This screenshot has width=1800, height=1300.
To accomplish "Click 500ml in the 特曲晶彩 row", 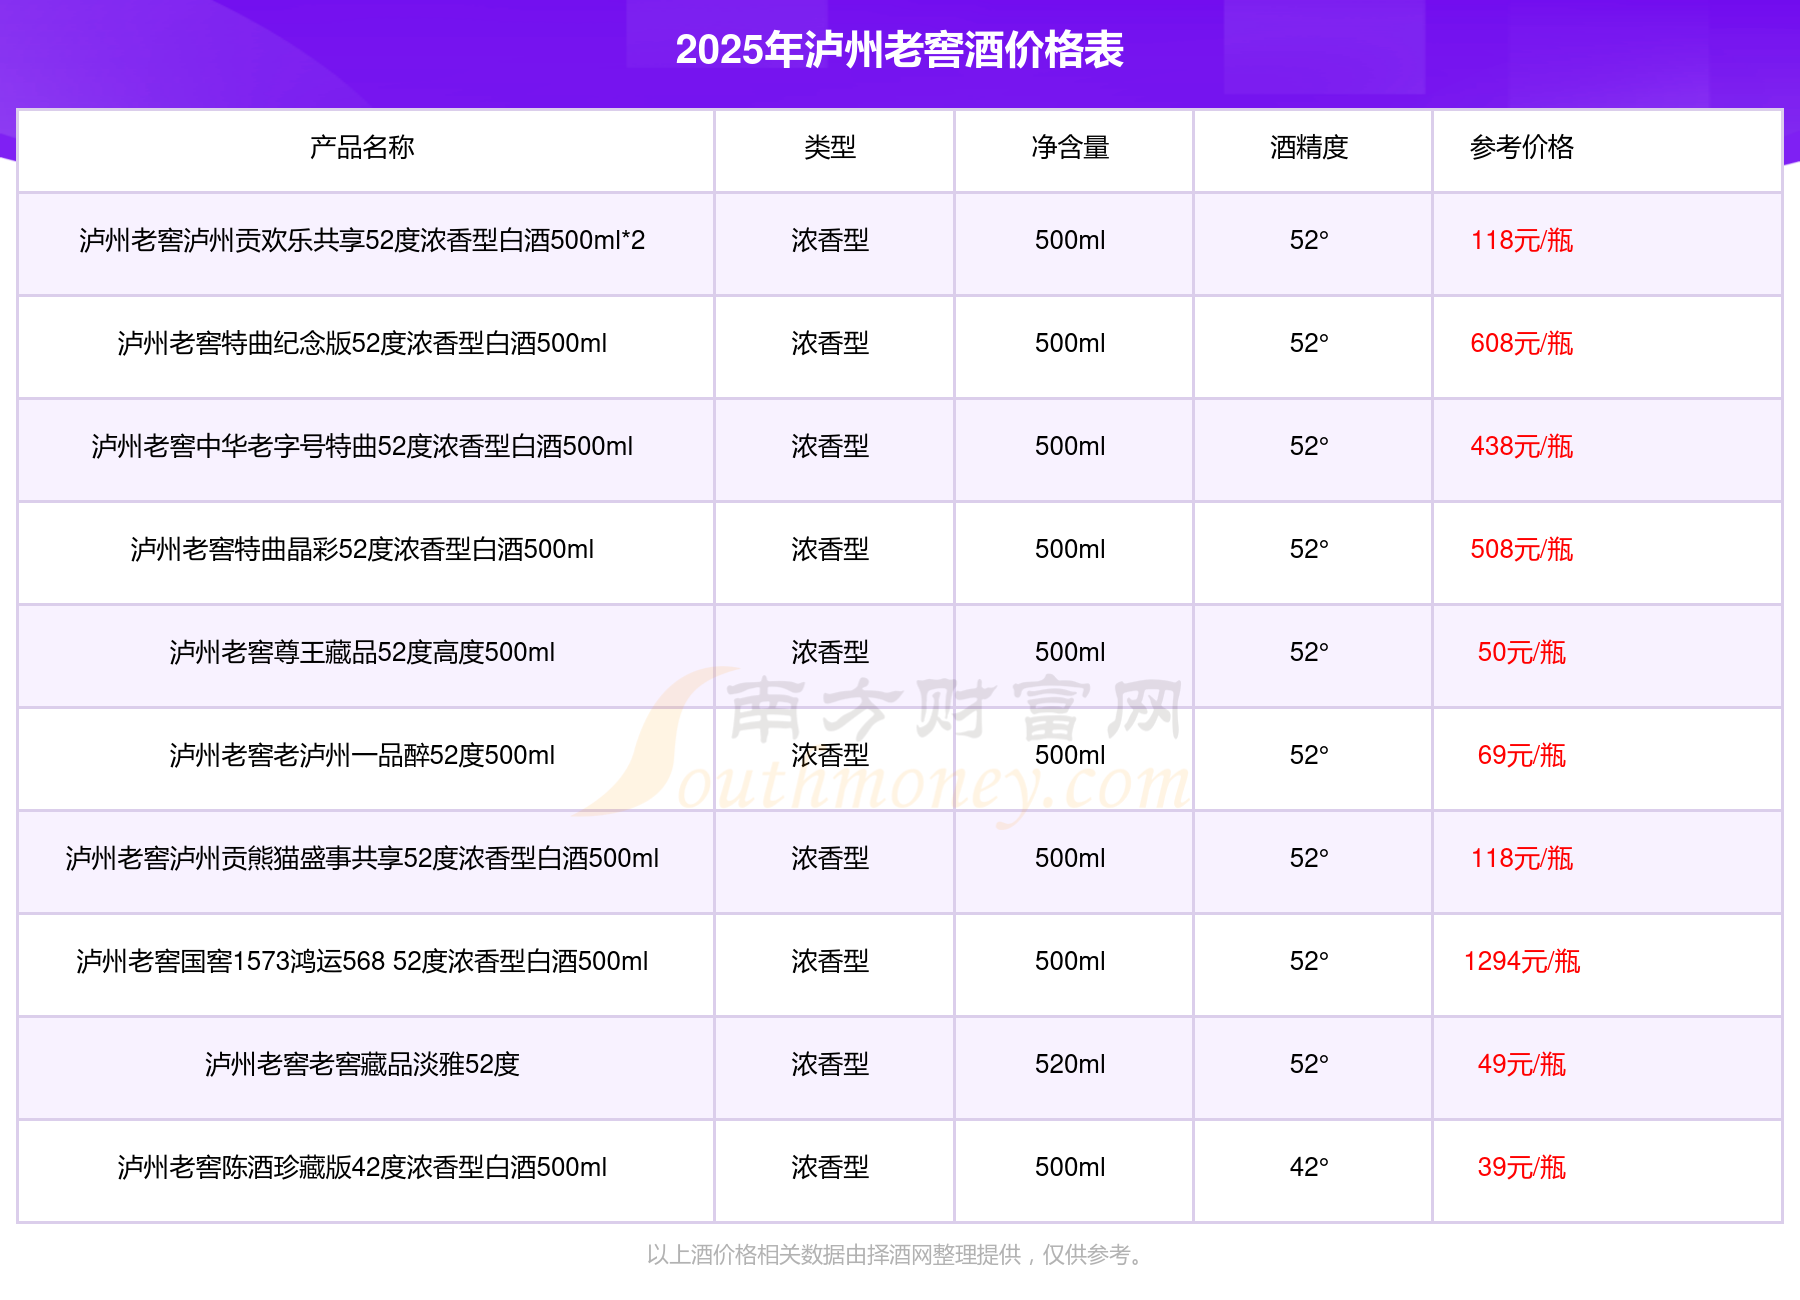I will click(1070, 549).
